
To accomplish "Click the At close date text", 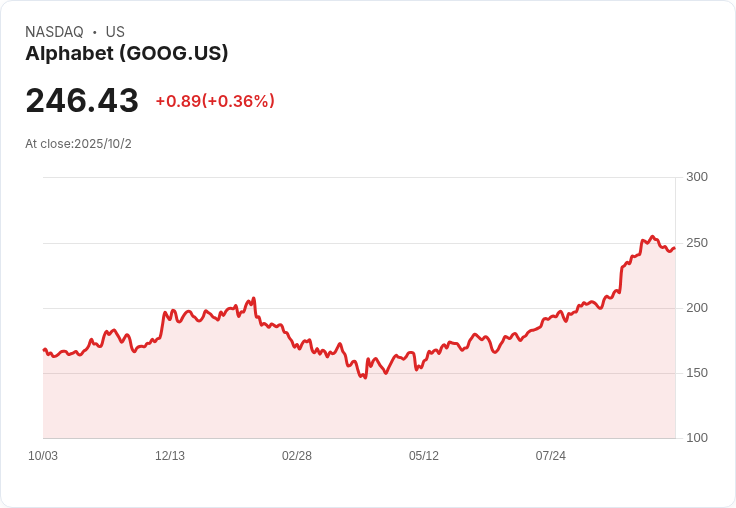I will pyautogui.click(x=78, y=144).
